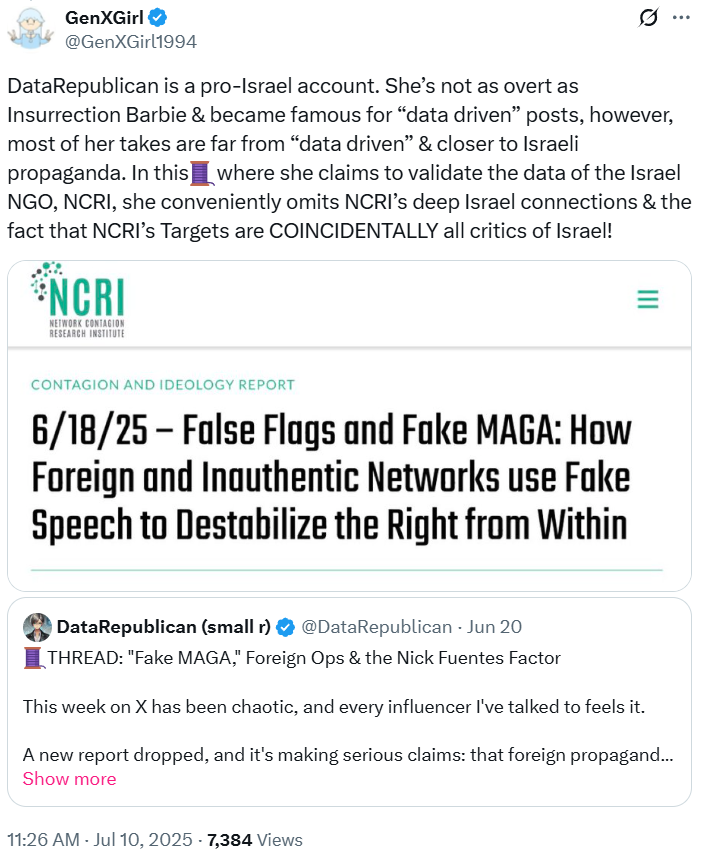The height and width of the screenshot is (857, 704).
Task: Click the NCRI logo in embedded image
Action: click(78, 300)
